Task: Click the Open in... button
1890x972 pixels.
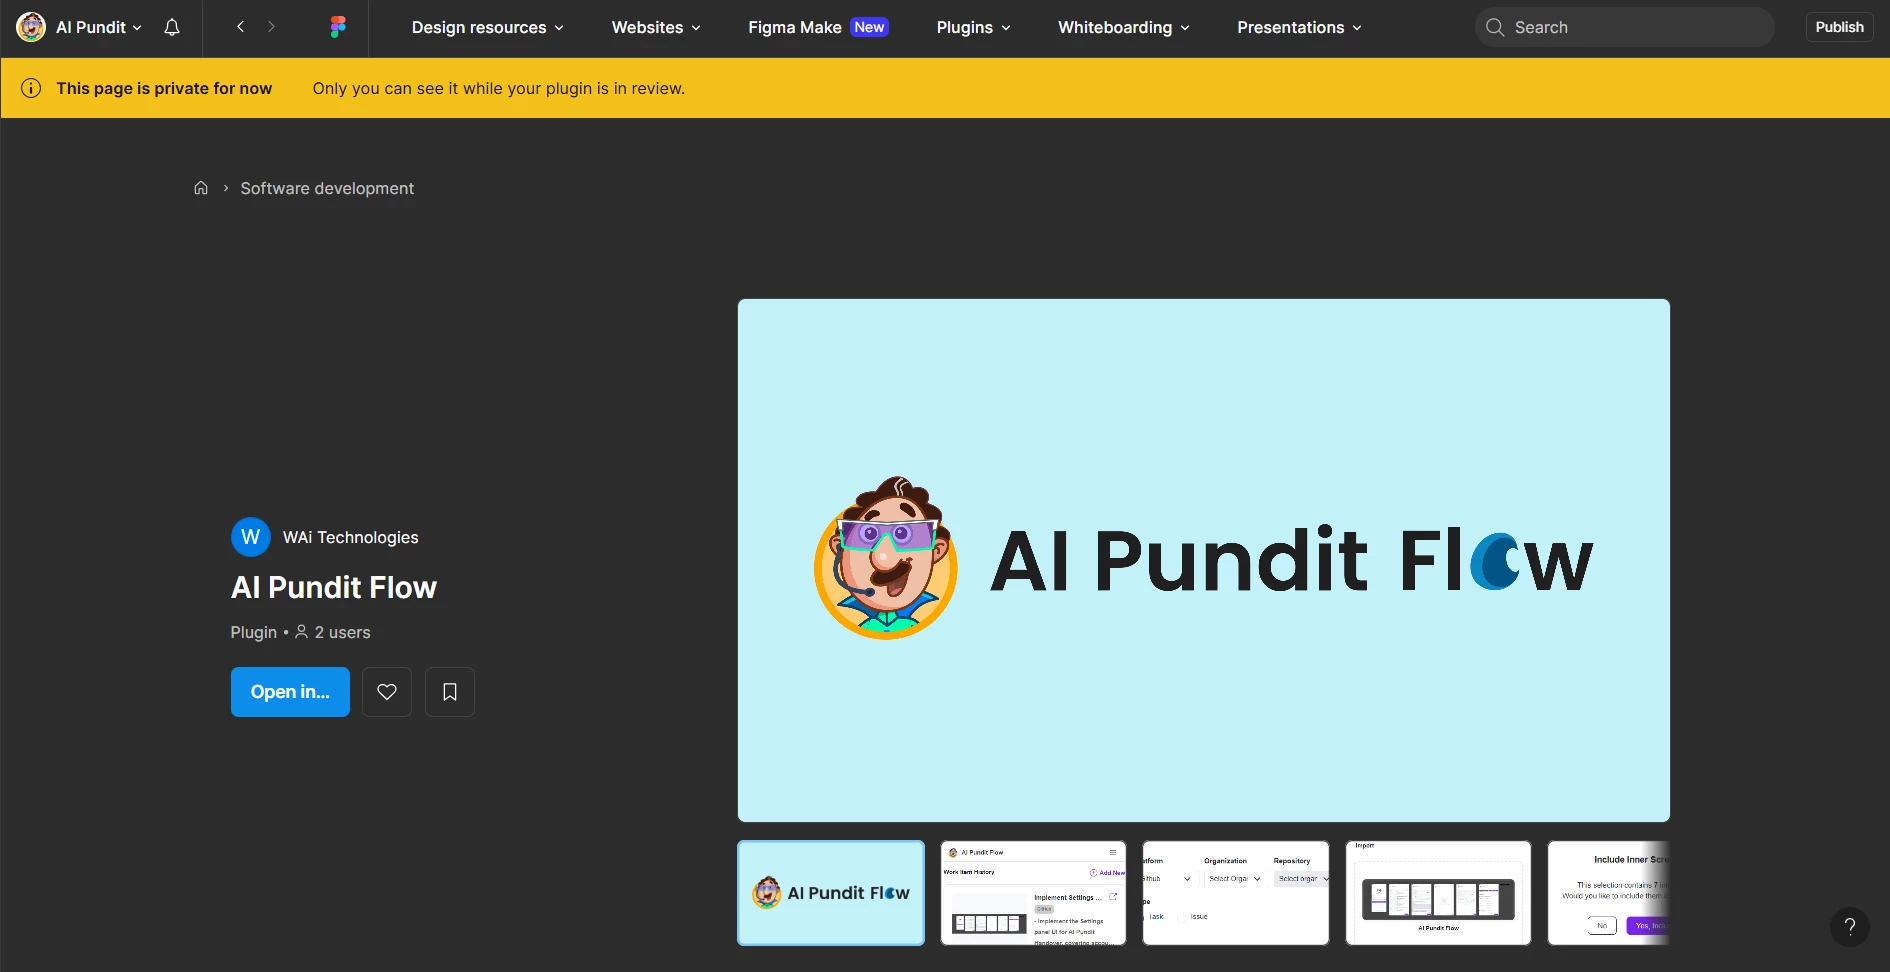Action: pos(290,692)
